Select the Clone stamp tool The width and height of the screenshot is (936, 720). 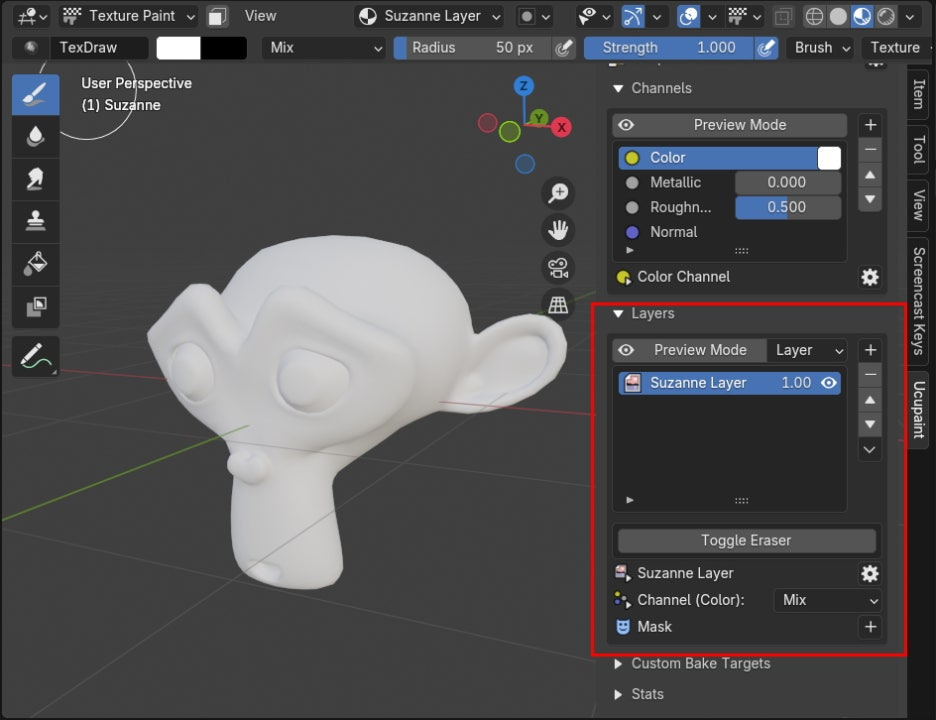(35, 221)
